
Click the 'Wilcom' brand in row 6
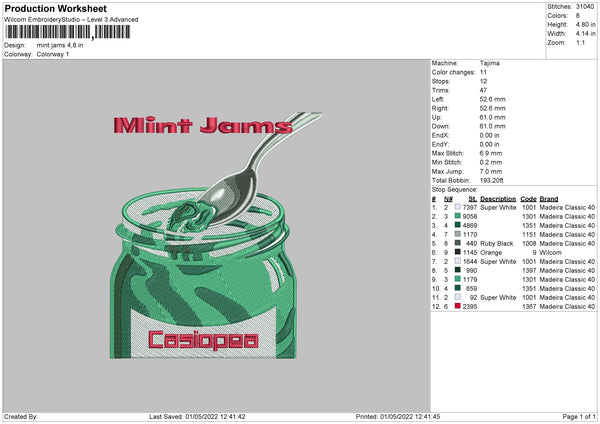(550, 253)
